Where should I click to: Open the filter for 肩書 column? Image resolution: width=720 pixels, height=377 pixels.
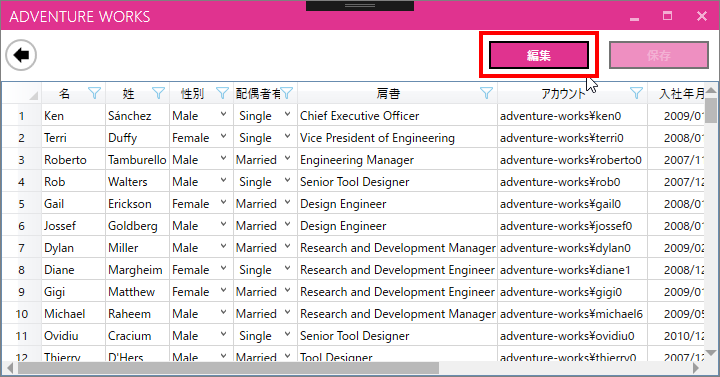click(x=486, y=94)
